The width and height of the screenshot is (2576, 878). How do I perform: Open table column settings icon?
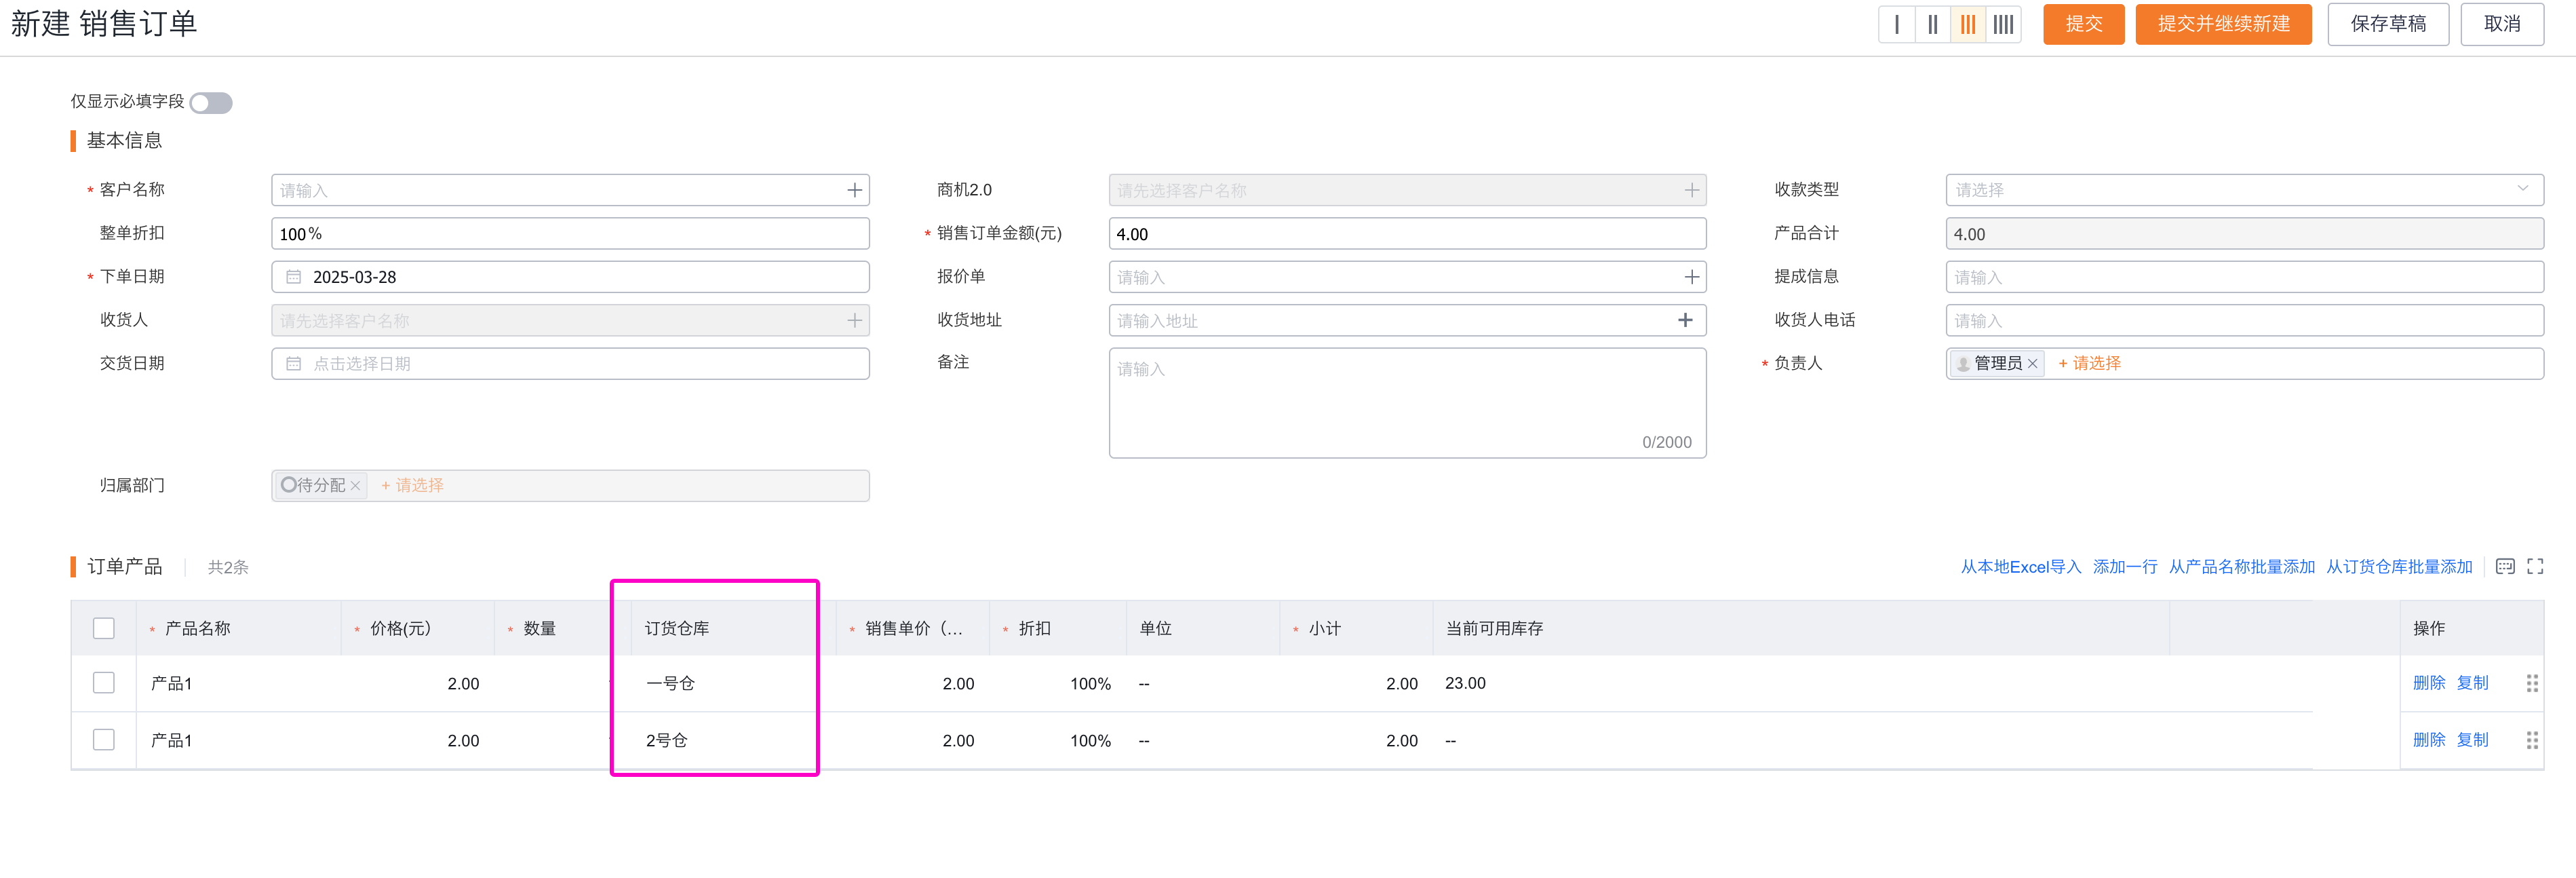click(2505, 567)
